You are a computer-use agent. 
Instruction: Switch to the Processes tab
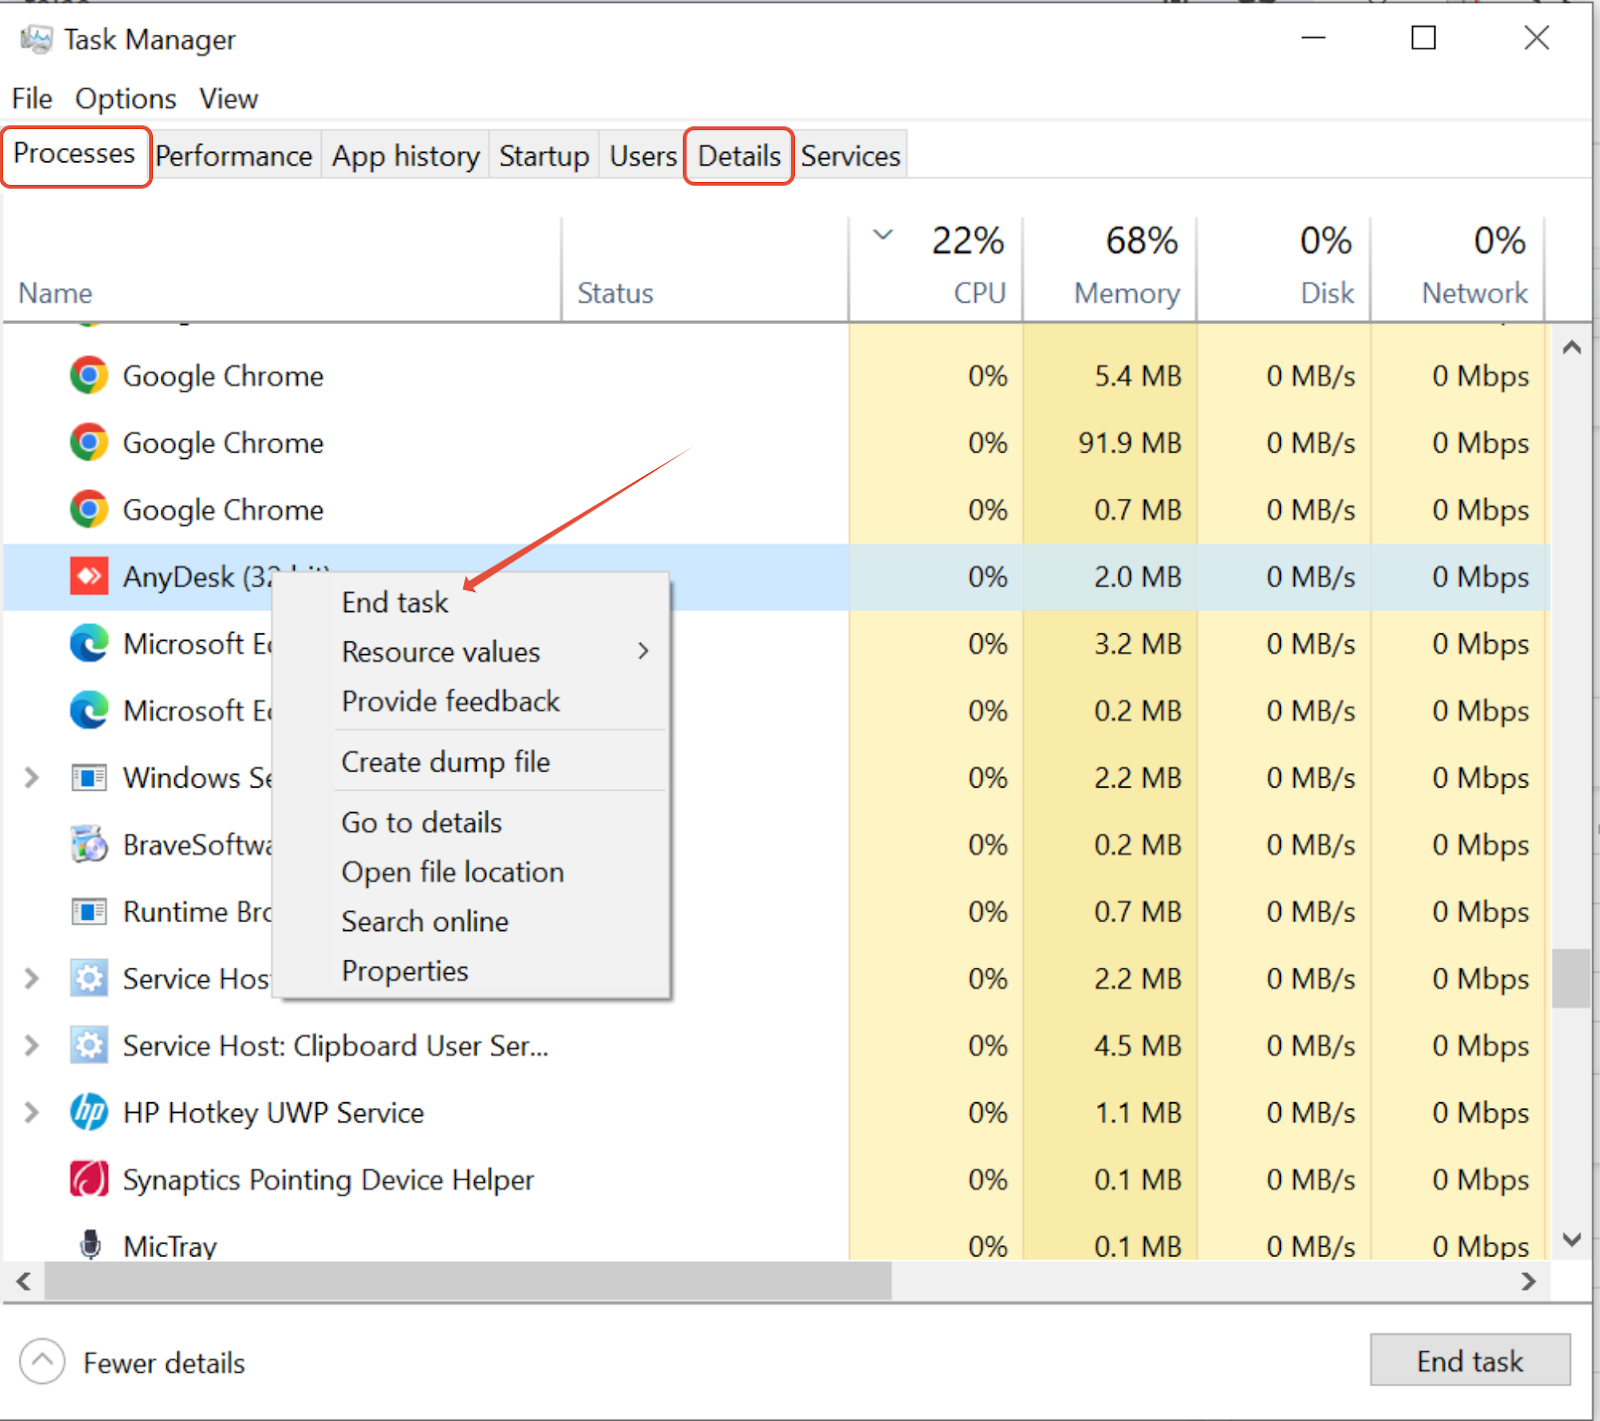tap(75, 155)
